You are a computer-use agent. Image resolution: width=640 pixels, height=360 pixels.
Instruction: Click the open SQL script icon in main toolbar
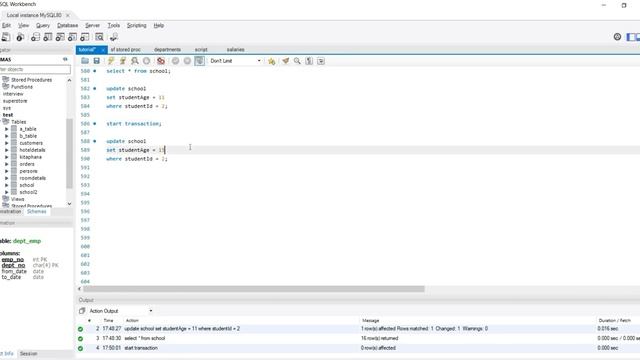[x=20, y=37]
